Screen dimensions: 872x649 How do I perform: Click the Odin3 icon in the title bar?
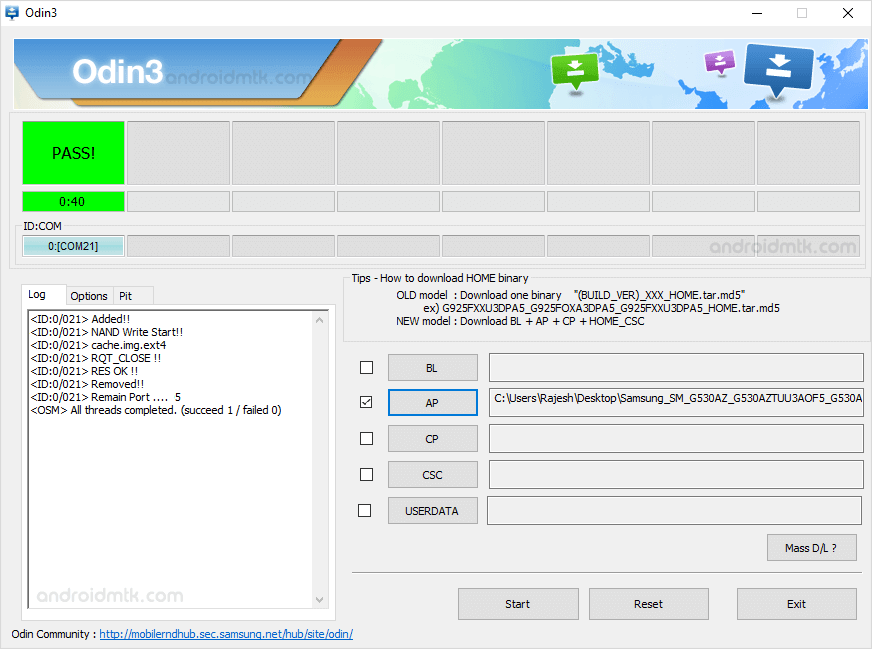pyautogui.click(x=13, y=13)
